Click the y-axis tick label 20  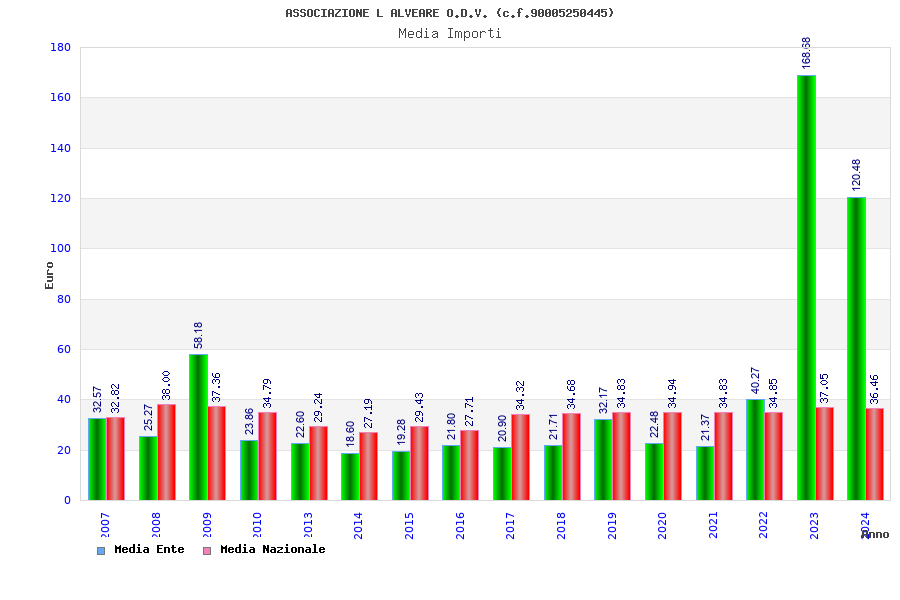coord(64,450)
